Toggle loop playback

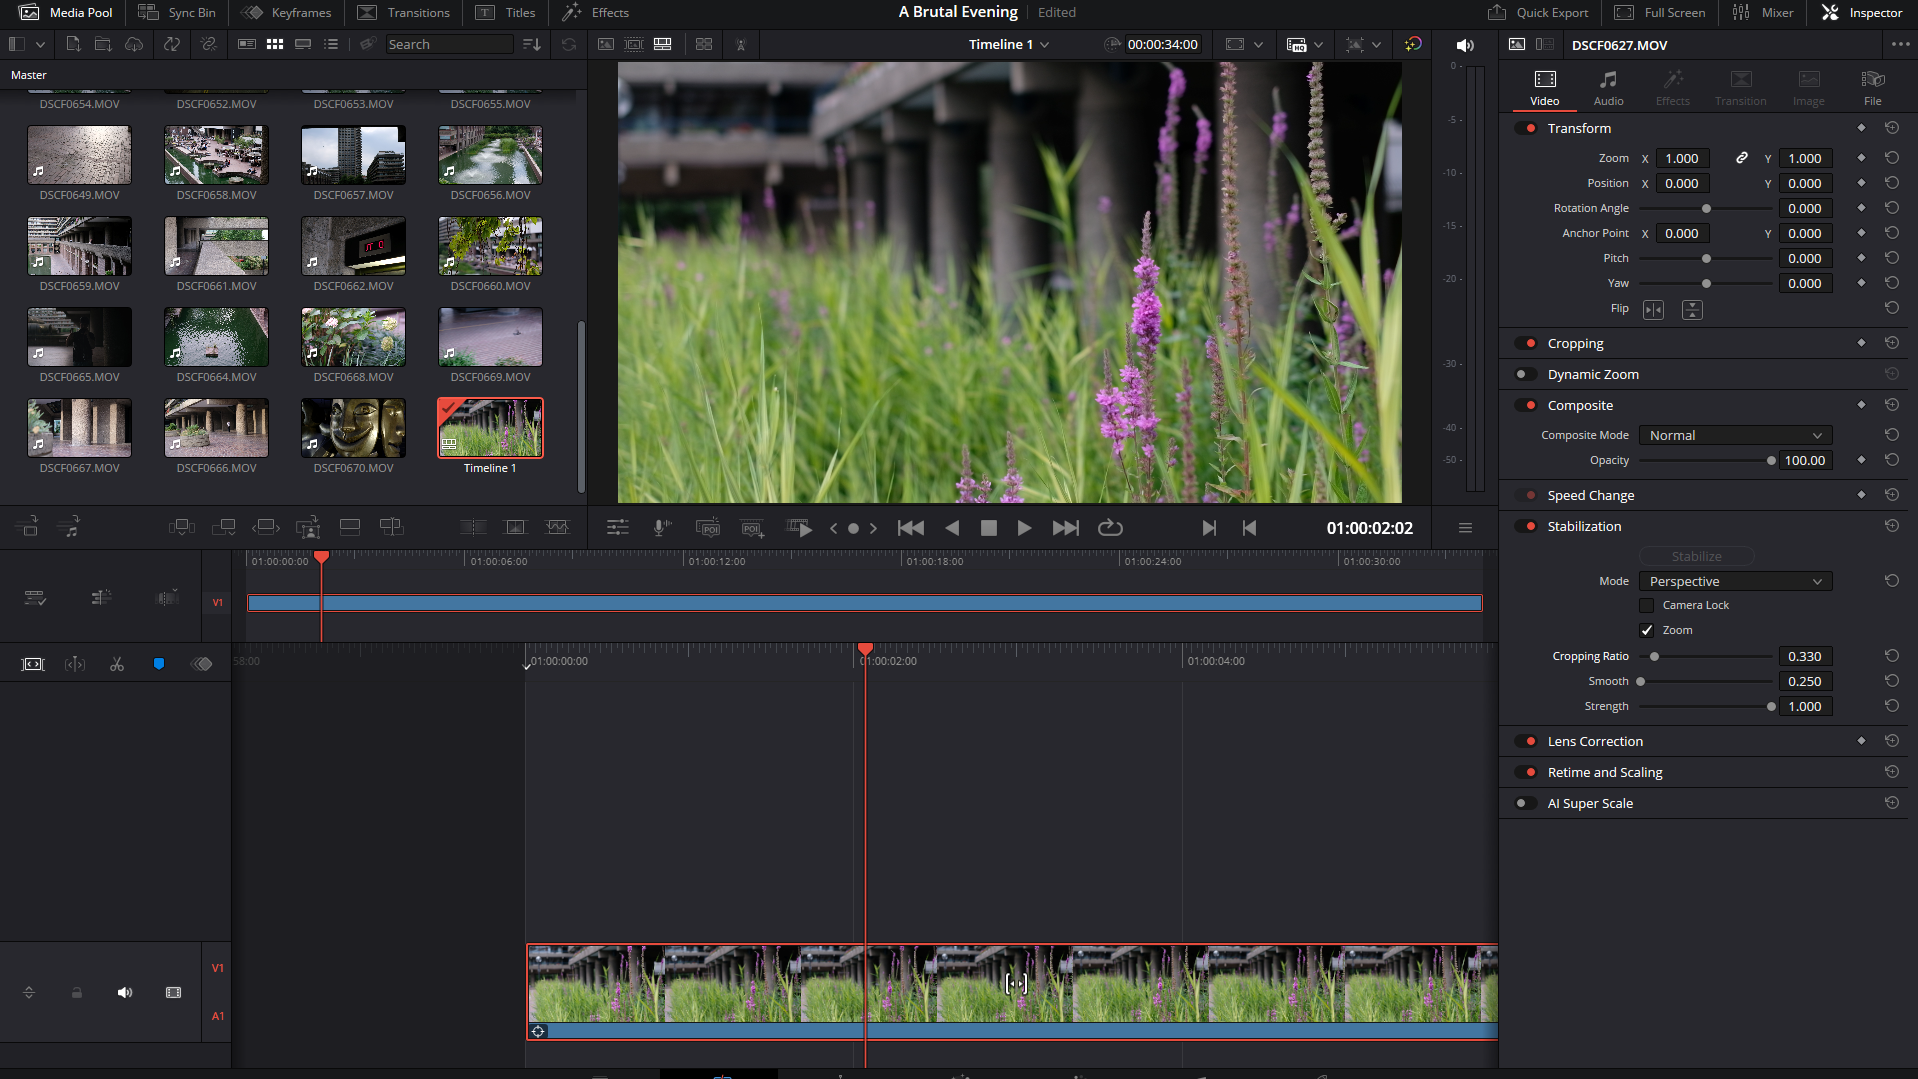[1110, 528]
